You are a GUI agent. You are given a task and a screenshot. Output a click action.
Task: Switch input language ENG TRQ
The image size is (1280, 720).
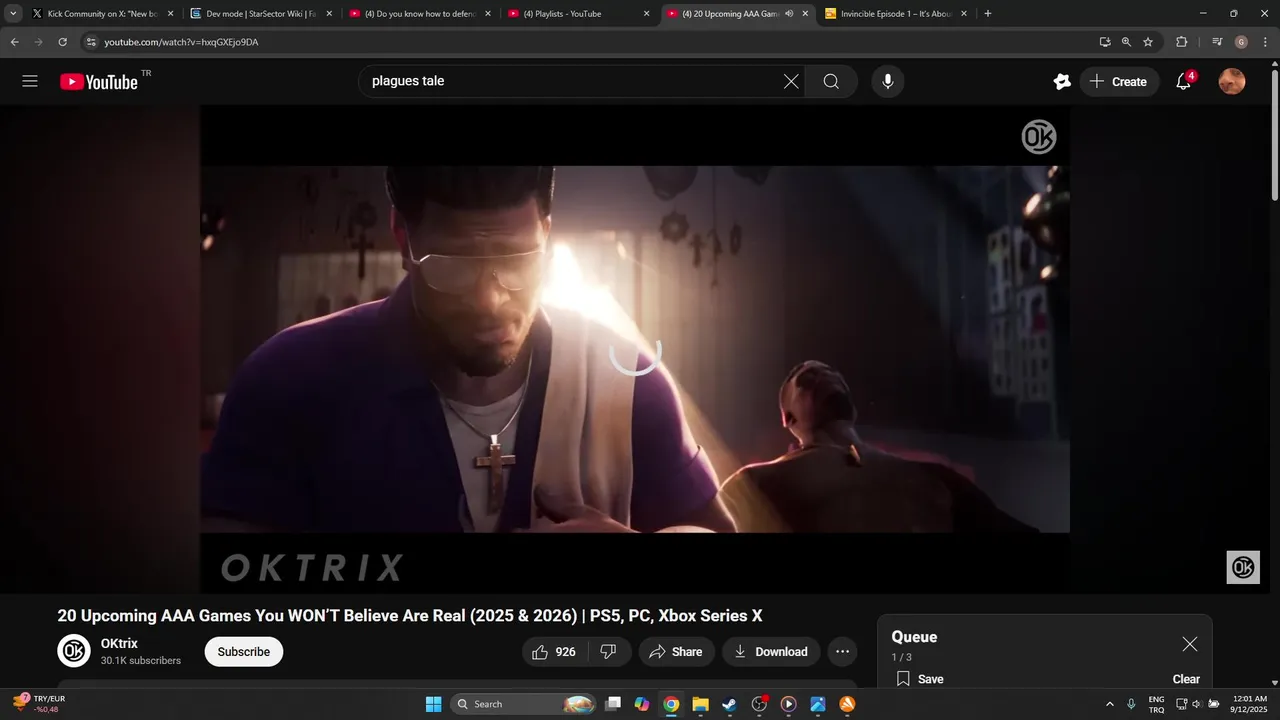[x=1156, y=704]
